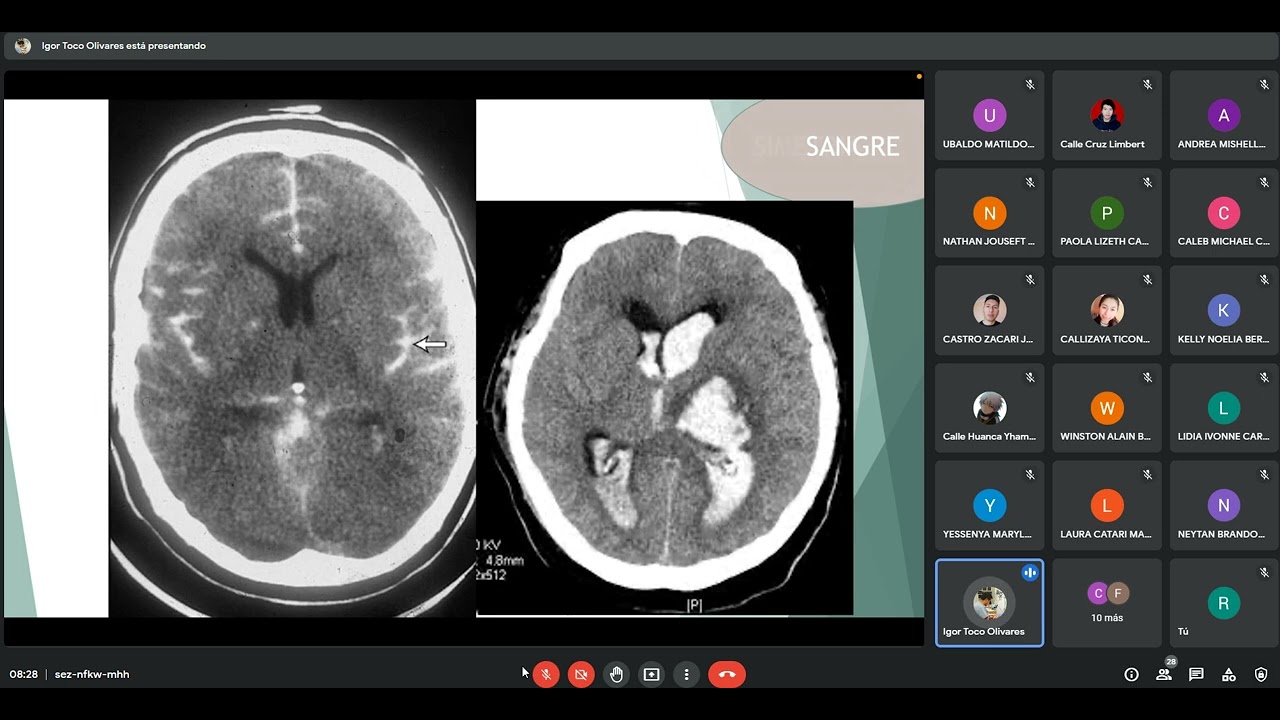Click muted mic icon on CASTRO ZACARI tile

pyautogui.click(x=1030, y=280)
